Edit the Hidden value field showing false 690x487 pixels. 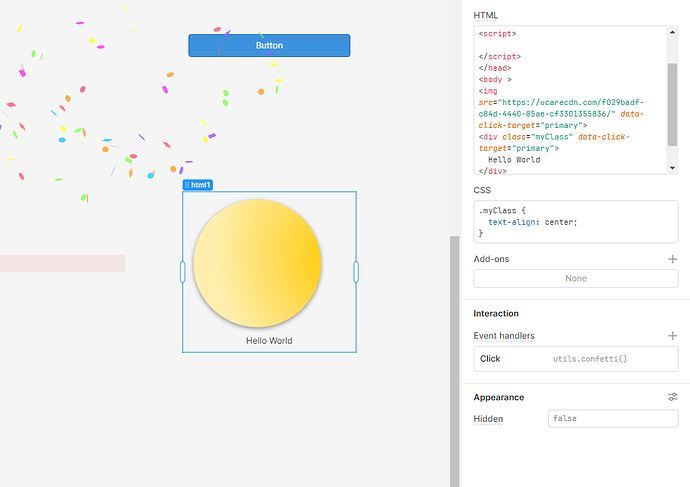pos(613,418)
